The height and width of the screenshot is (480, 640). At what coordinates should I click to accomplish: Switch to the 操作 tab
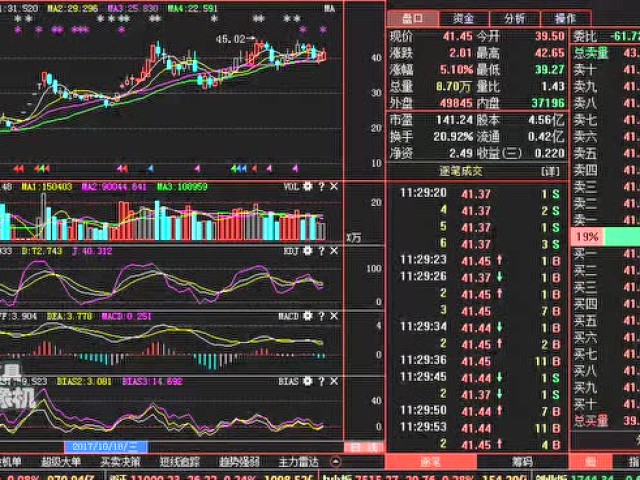click(x=565, y=18)
